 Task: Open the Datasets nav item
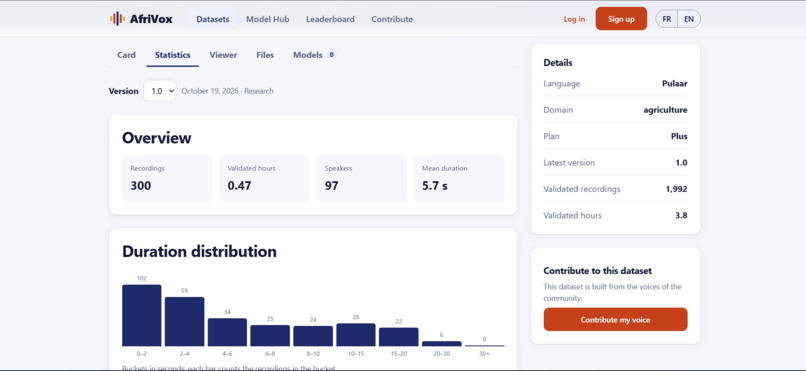[213, 19]
